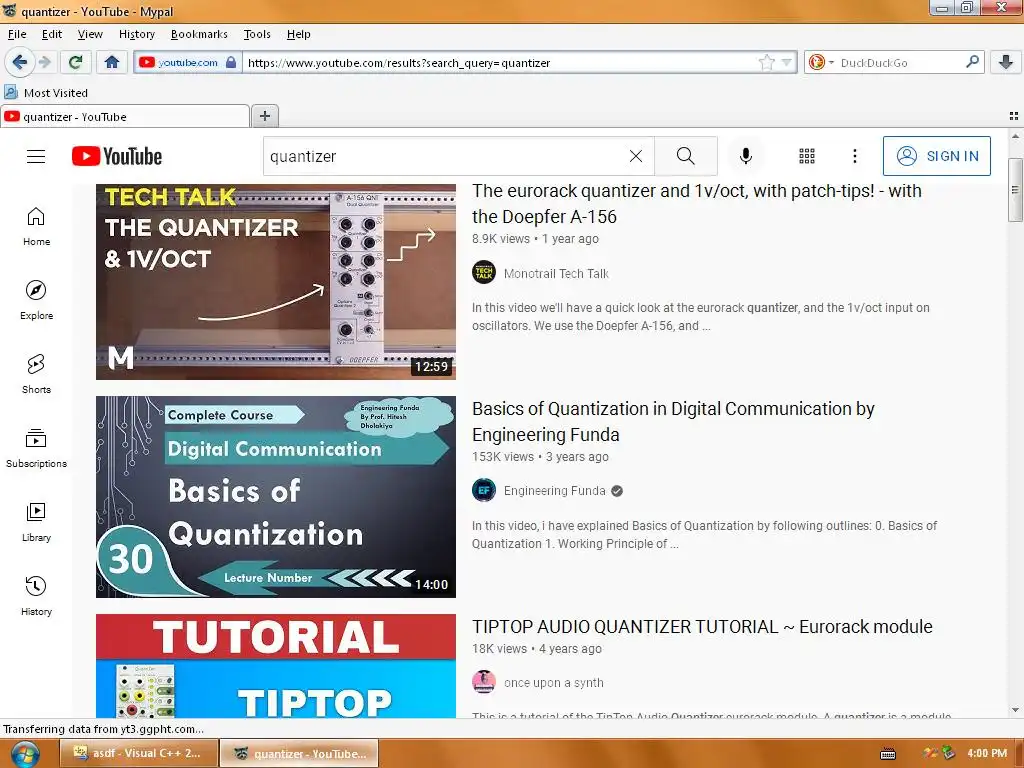Open the downloads arrow button
This screenshot has width=1024, height=768.
point(1006,62)
